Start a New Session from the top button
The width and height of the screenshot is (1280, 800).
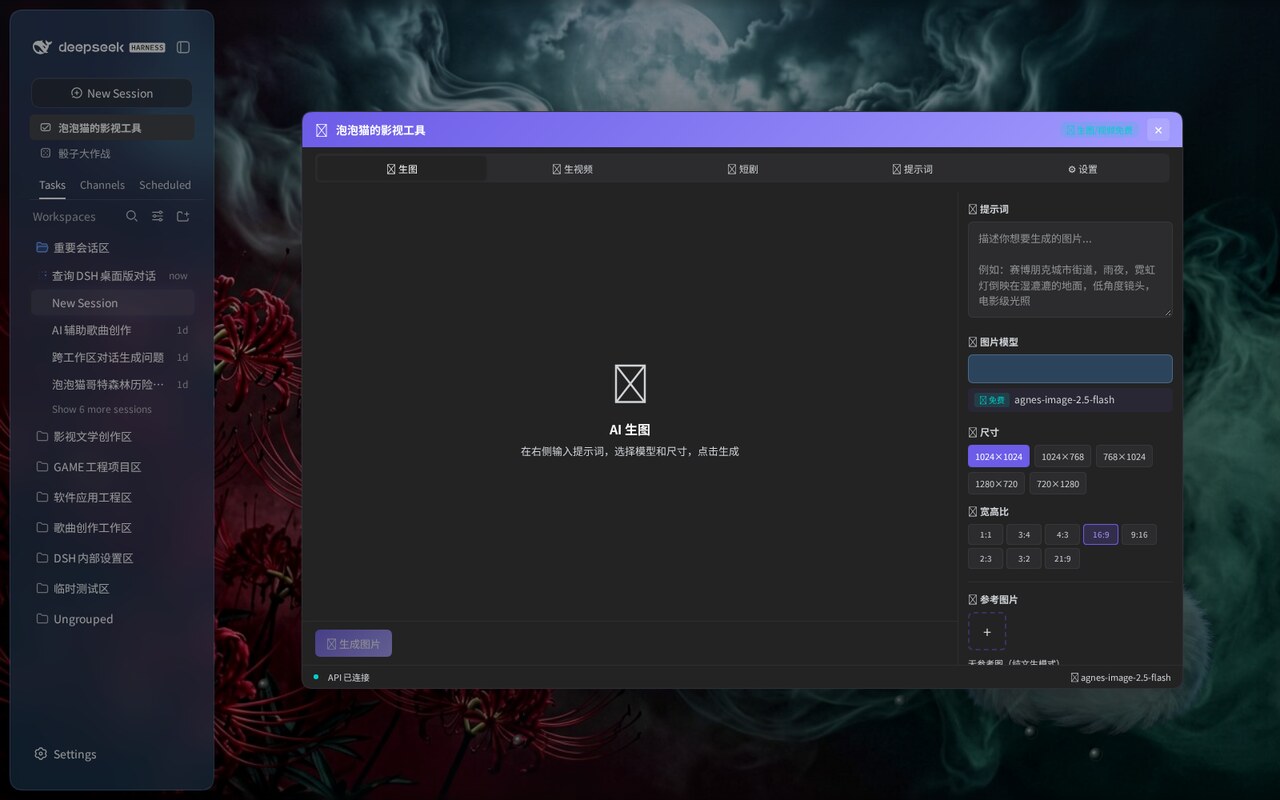point(112,93)
